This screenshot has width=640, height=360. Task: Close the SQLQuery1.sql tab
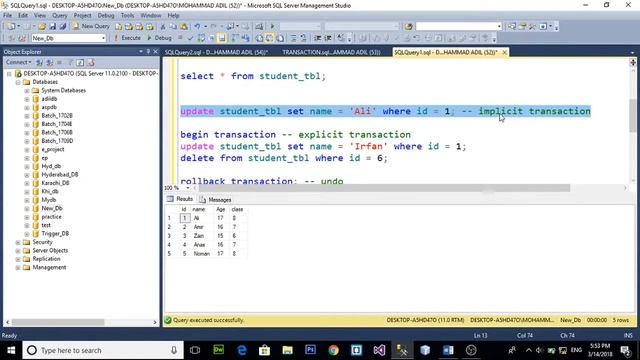[x=504, y=52]
